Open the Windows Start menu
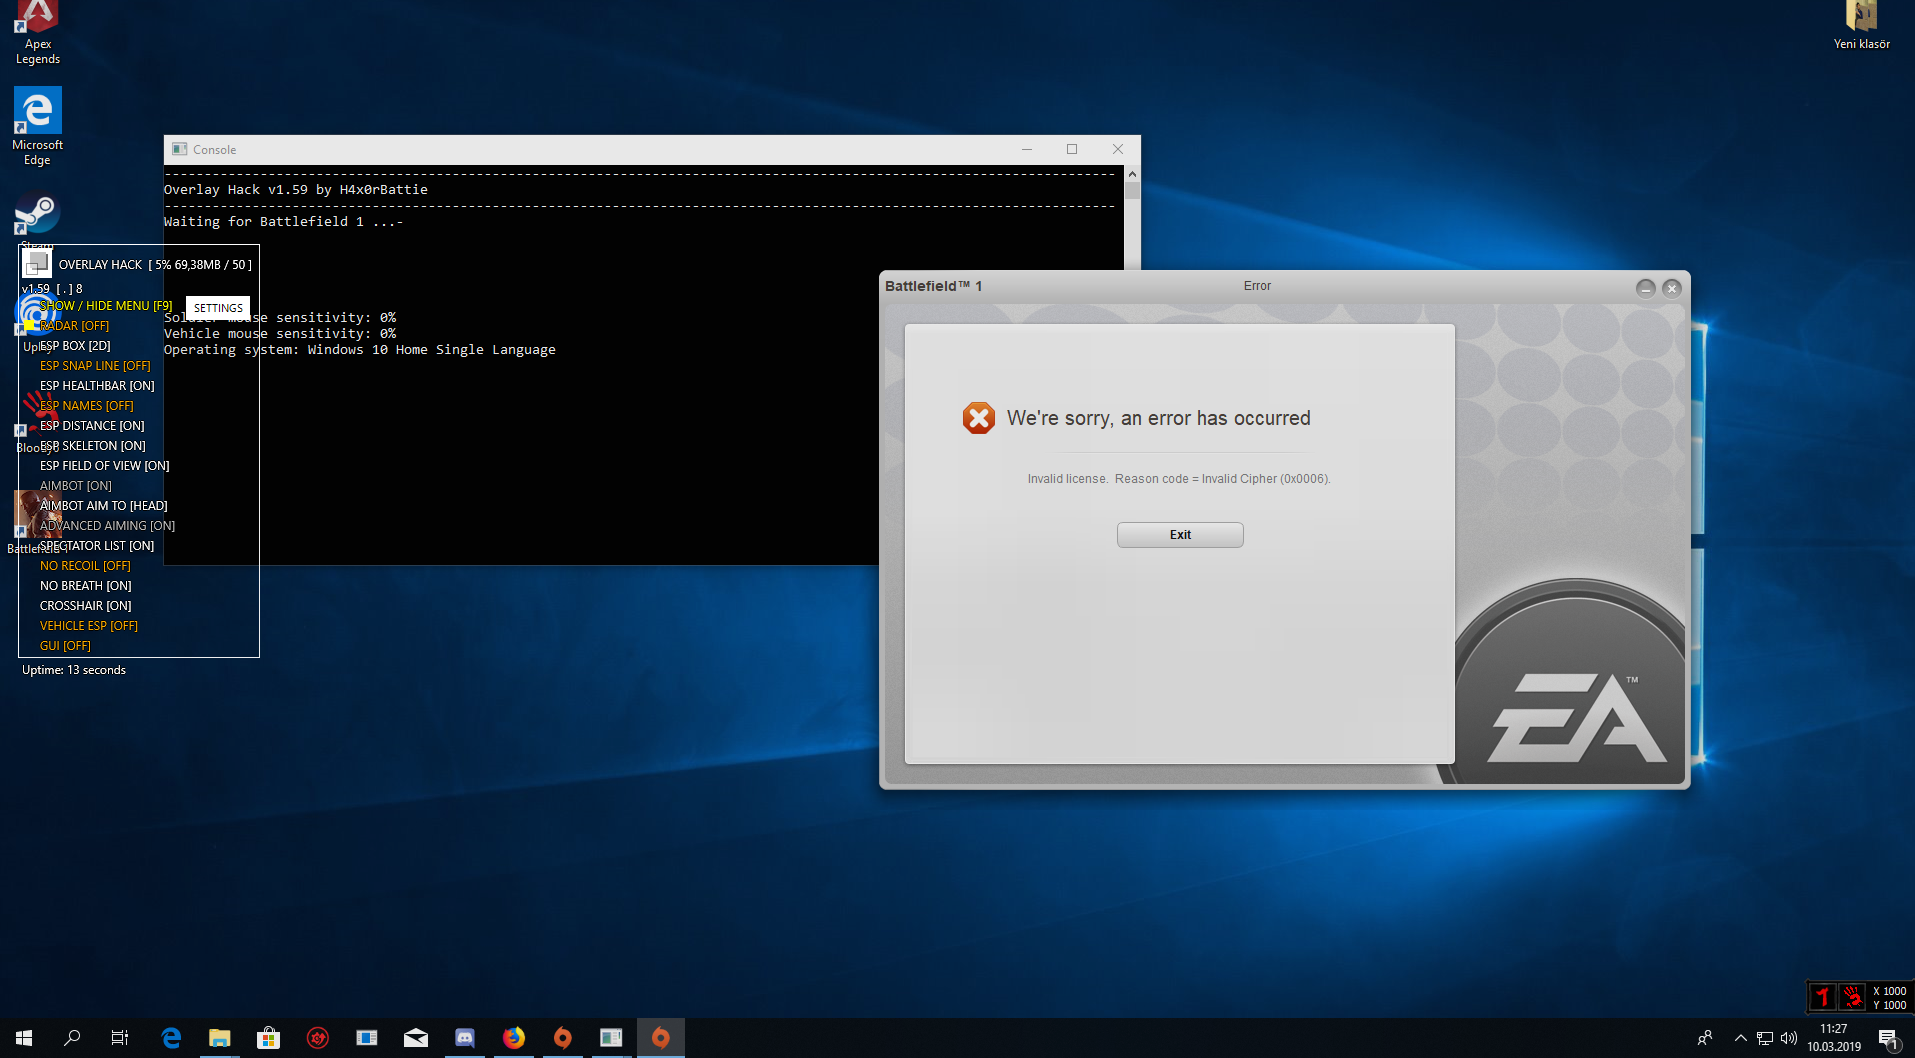1915x1058 pixels. [24, 1038]
